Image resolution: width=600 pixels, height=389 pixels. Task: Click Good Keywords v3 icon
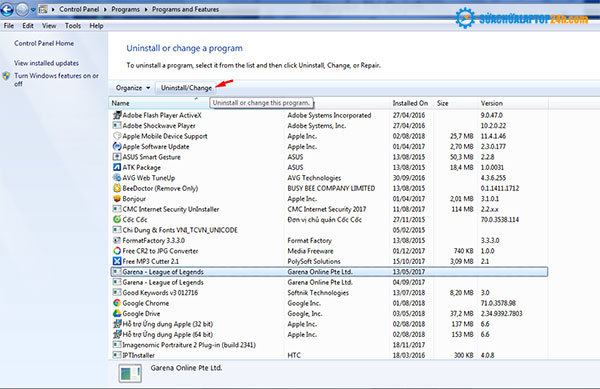click(117, 293)
